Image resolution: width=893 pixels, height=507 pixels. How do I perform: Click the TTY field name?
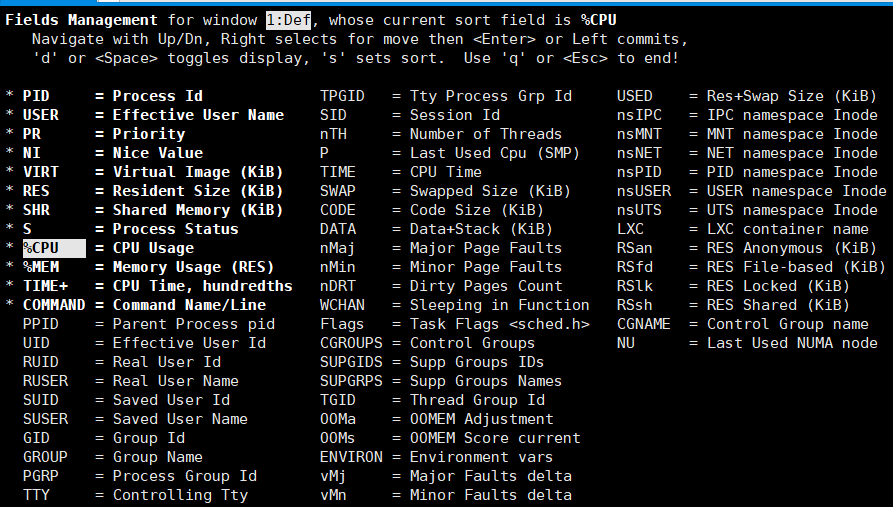point(36,495)
